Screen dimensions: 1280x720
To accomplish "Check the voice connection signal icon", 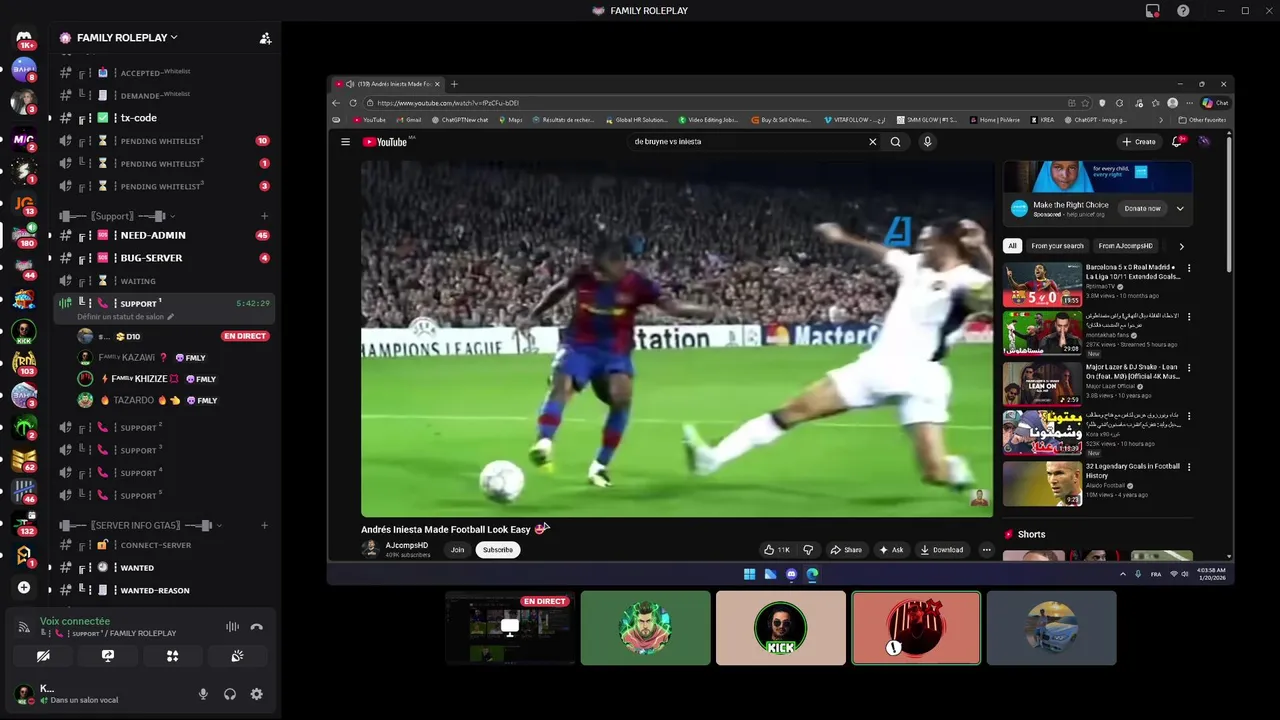I will [x=24, y=627].
